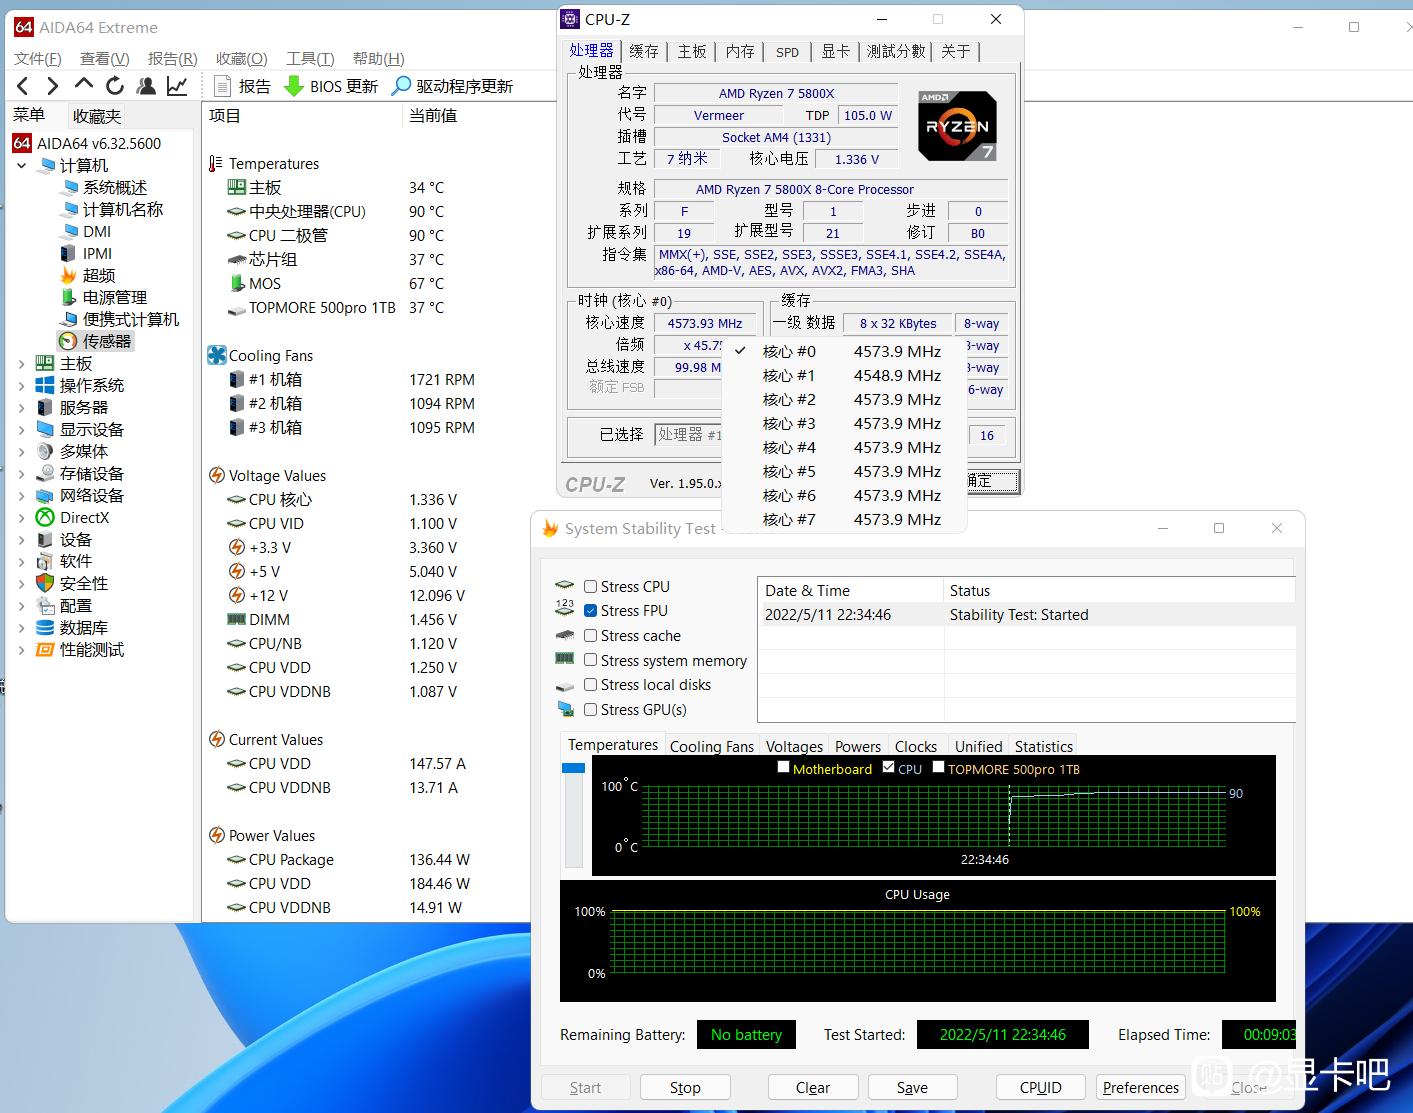Open the 文件(F) menu
This screenshot has width=1413, height=1113.
[x=38, y=58]
